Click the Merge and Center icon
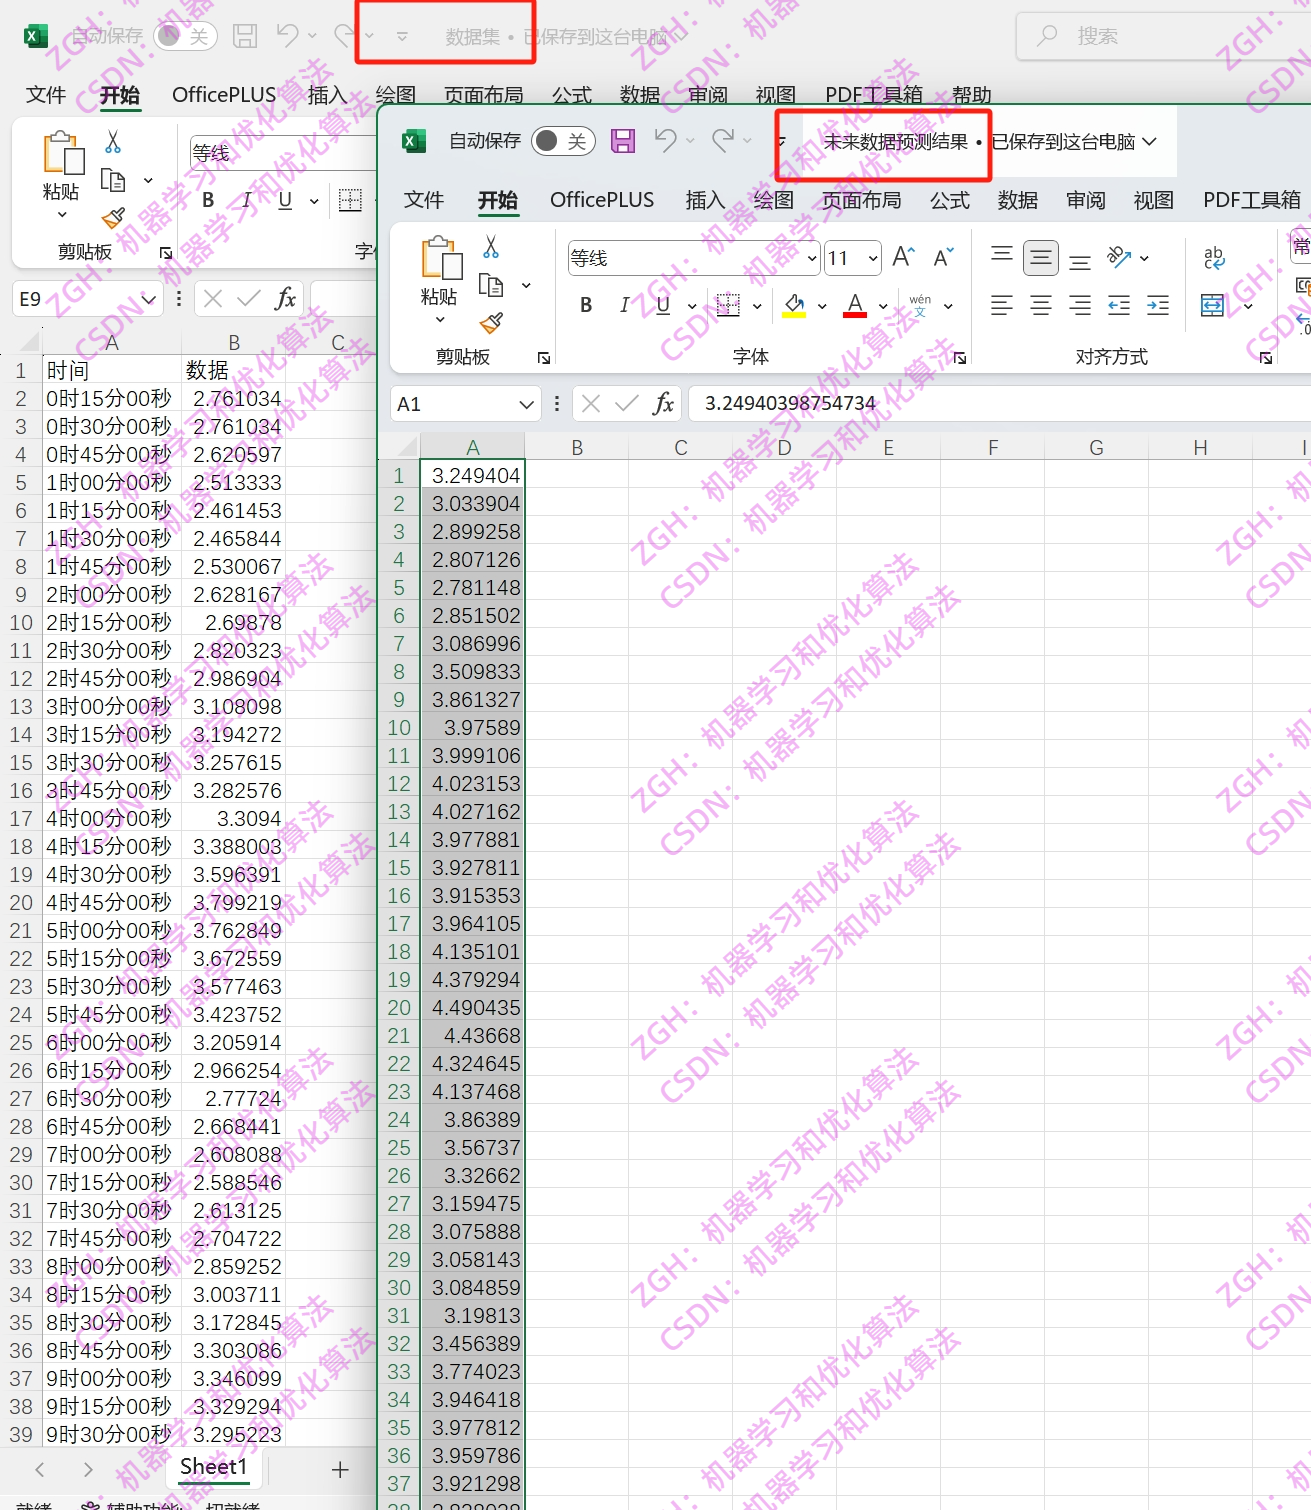Viewport: 1311px width, 1510px height. pos(1212,305)
